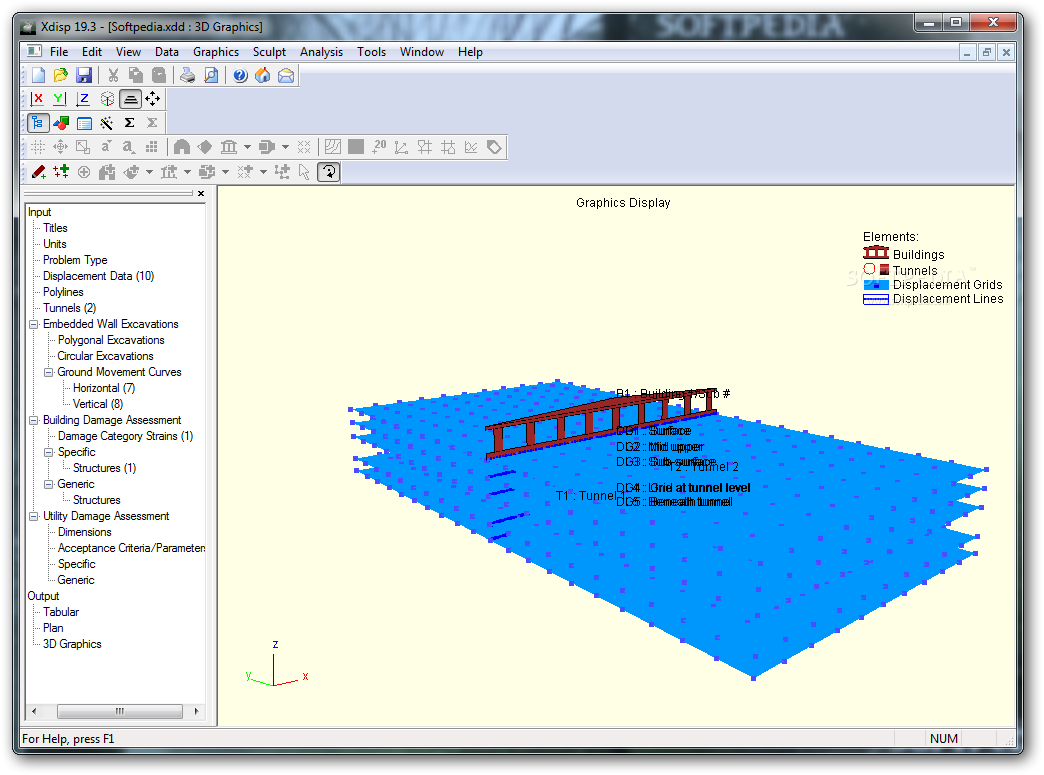Open the Edit menu

[92, 52]
